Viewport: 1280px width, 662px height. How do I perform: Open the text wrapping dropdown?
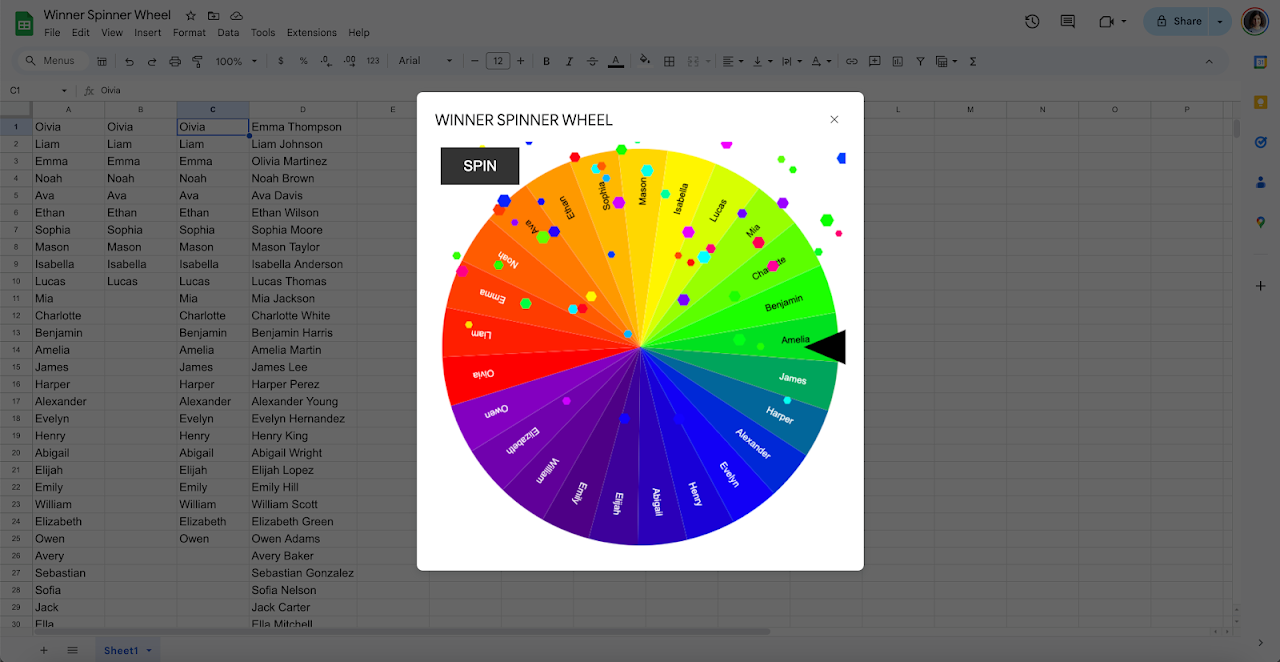pos(790,62)
